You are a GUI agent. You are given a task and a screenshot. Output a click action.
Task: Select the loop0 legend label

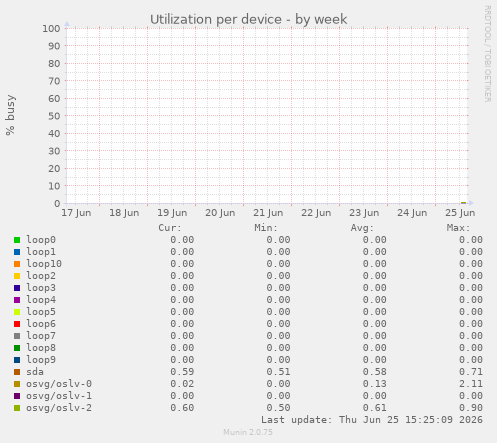41,240
